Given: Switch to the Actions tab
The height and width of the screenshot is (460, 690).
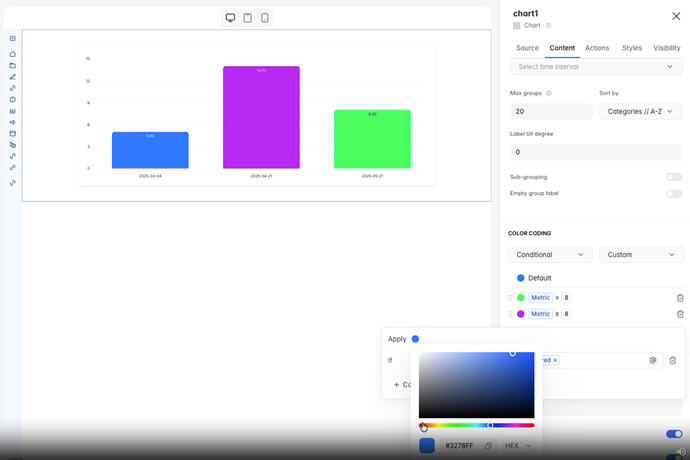Looking at the screenshot, I should pos(597,48).
